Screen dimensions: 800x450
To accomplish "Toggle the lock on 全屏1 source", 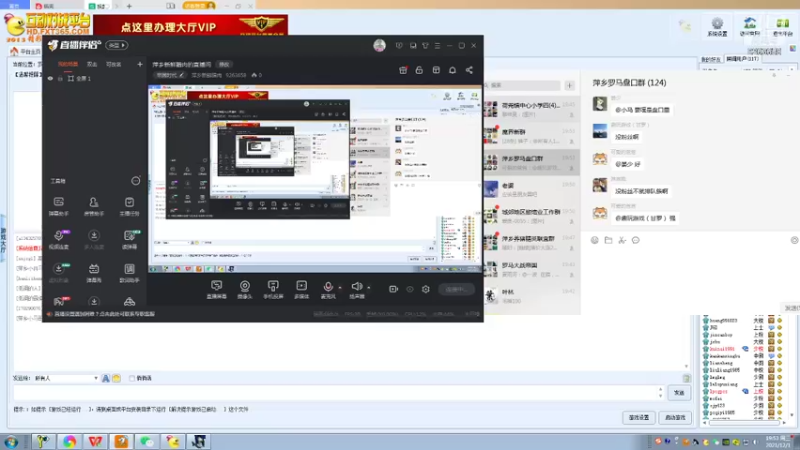I will pos(60,79).
